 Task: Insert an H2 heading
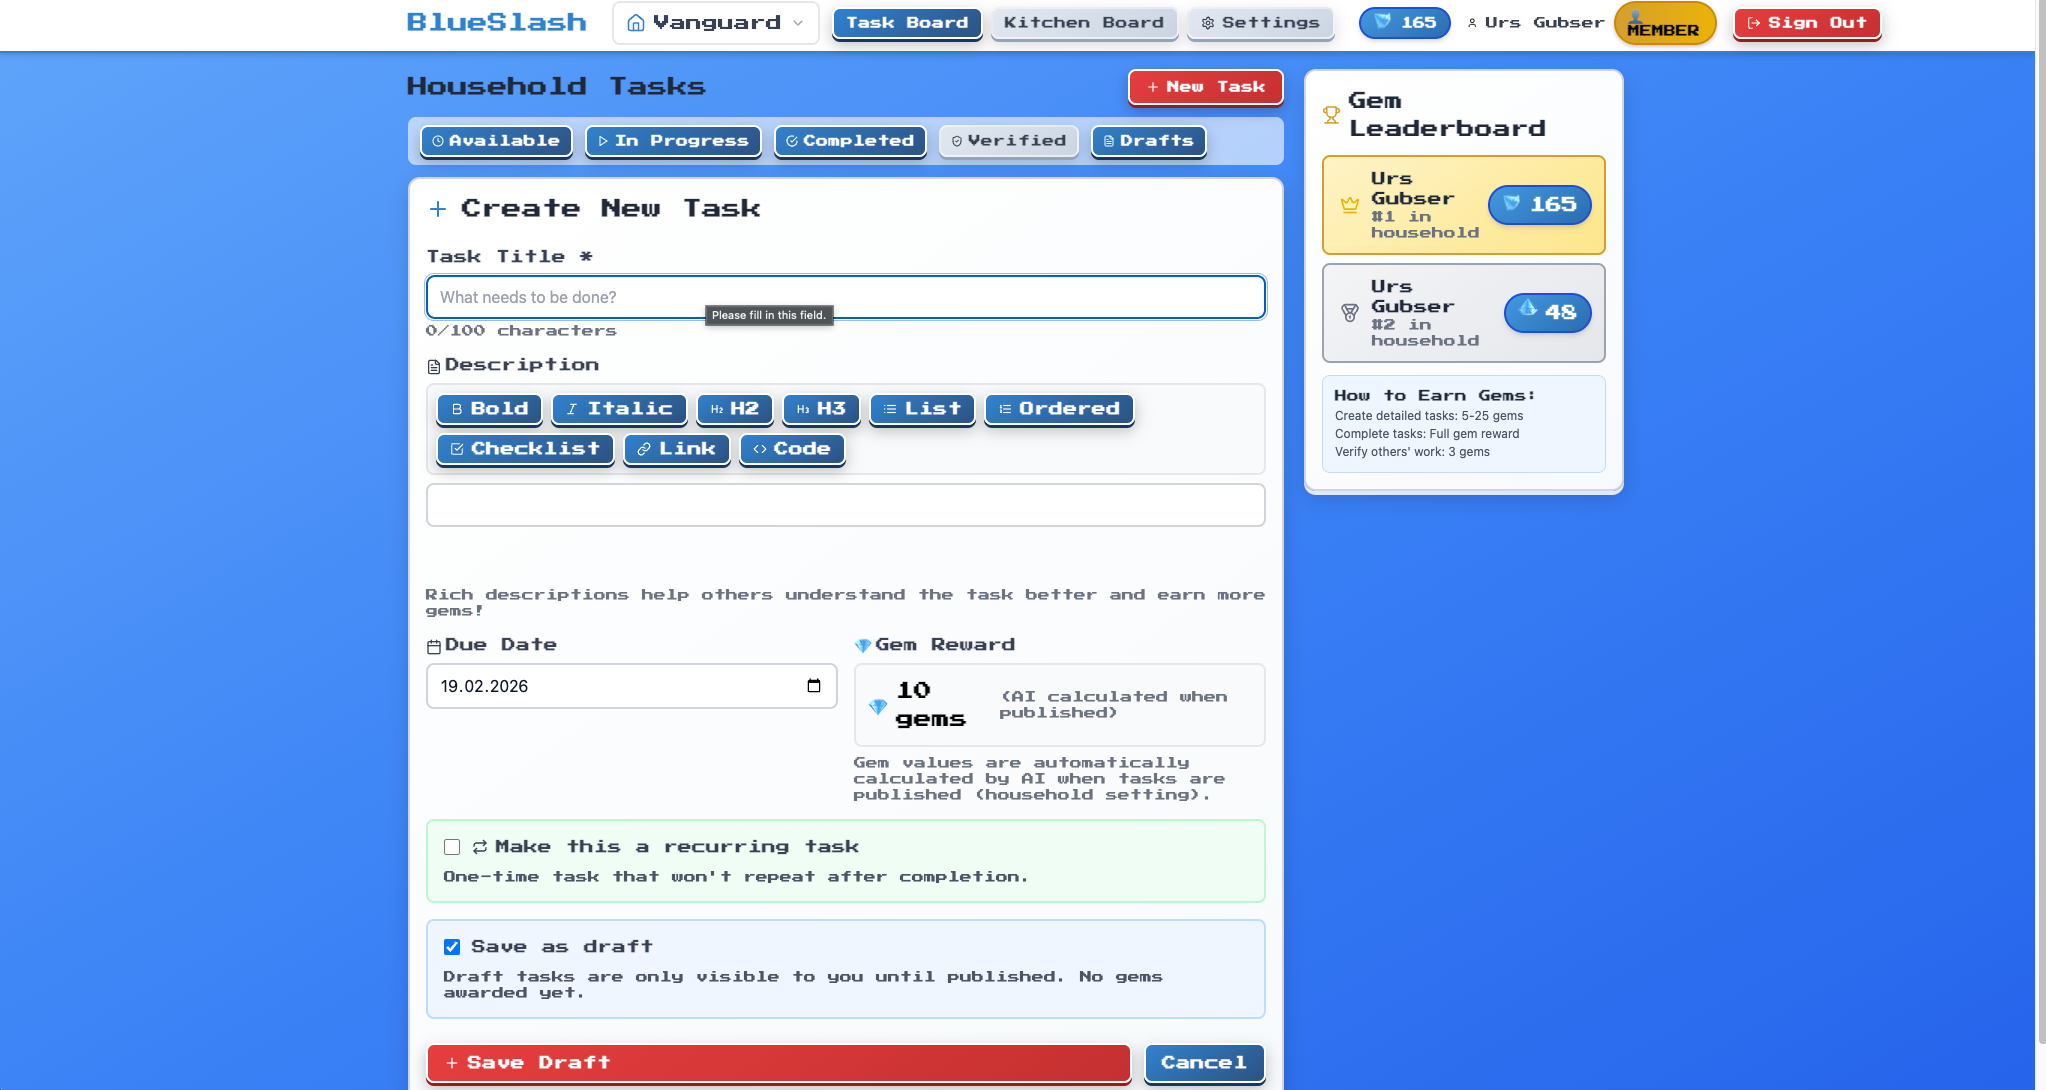734,409
